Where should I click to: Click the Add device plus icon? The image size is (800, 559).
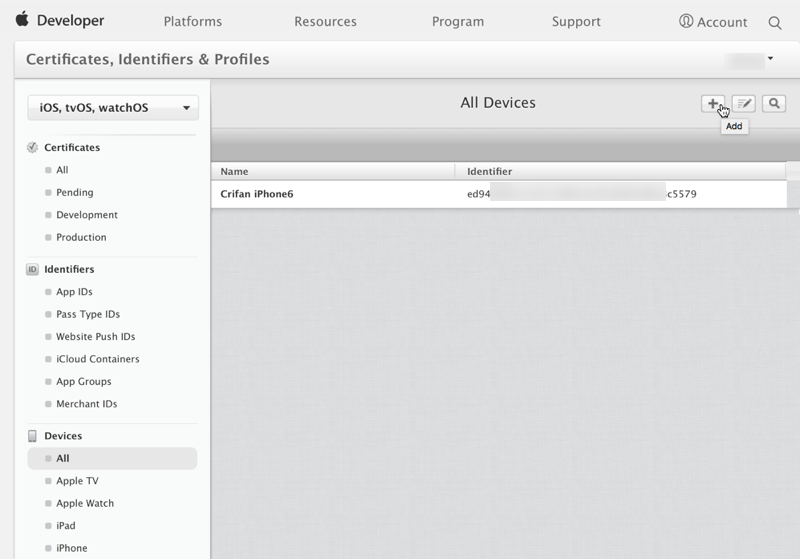(712, 104)
